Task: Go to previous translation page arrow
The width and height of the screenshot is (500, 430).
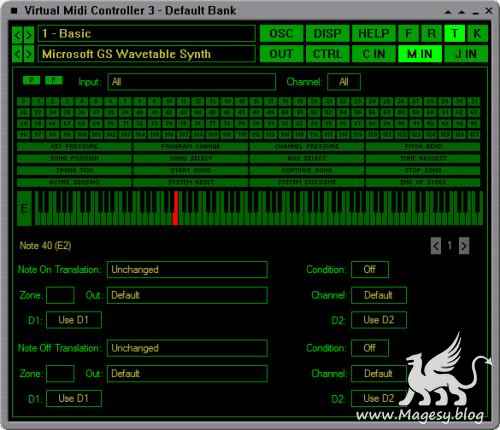Action: [x=436, y=246]
